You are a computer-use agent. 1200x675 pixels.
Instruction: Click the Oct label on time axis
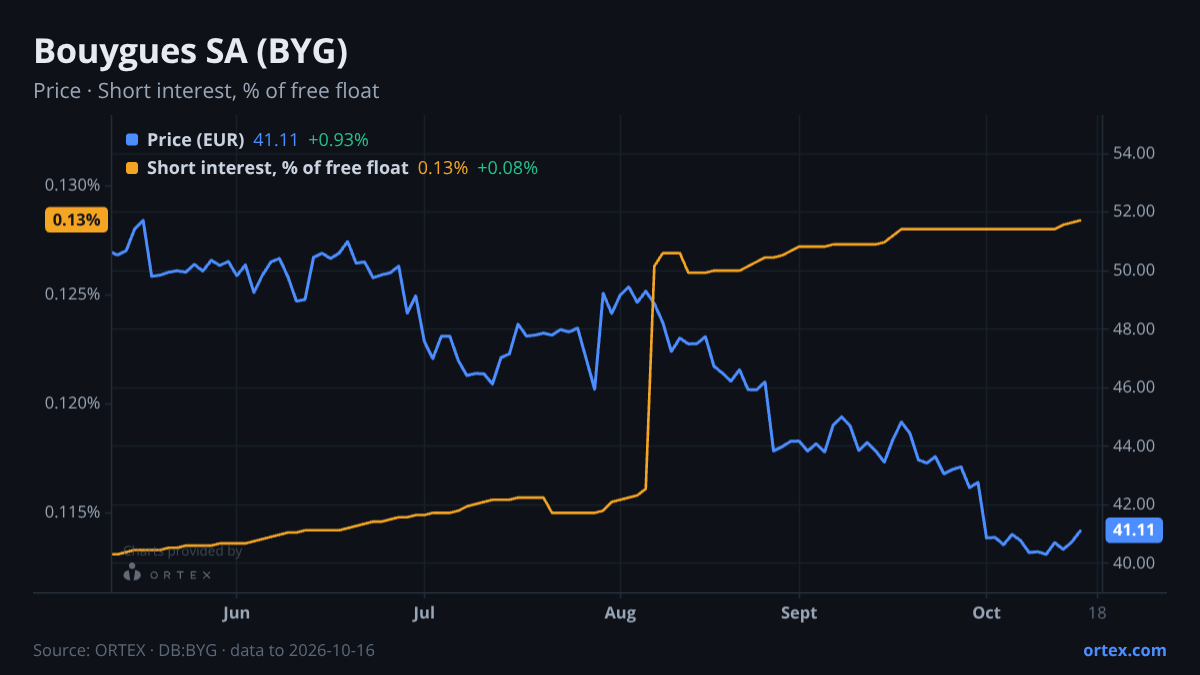pyautogui.click(x=986, y=612)
